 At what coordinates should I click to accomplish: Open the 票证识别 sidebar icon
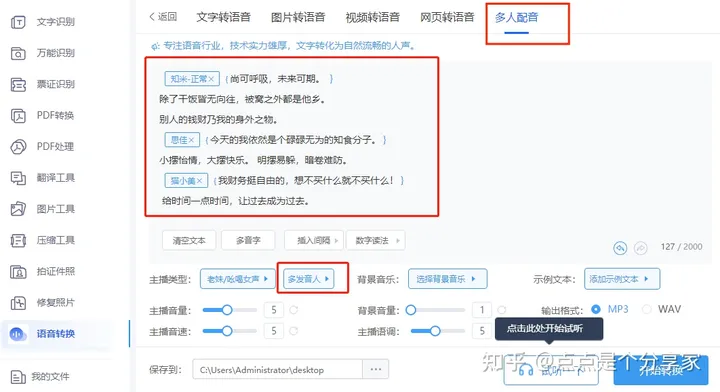pyautogui.click(x=18, y=84)
